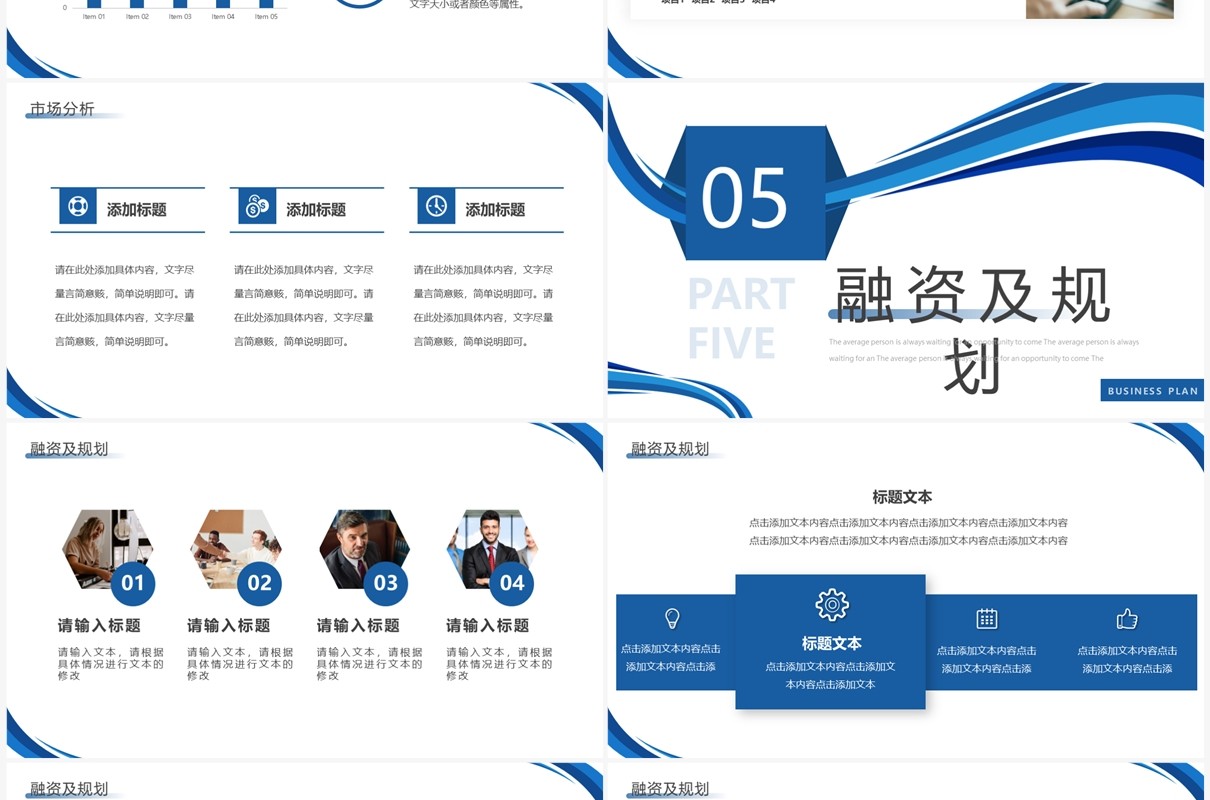The height and width of the screenshot is (800, 1210).
Task: Select the description text under the calendar icon
Action: coord(987,660)
